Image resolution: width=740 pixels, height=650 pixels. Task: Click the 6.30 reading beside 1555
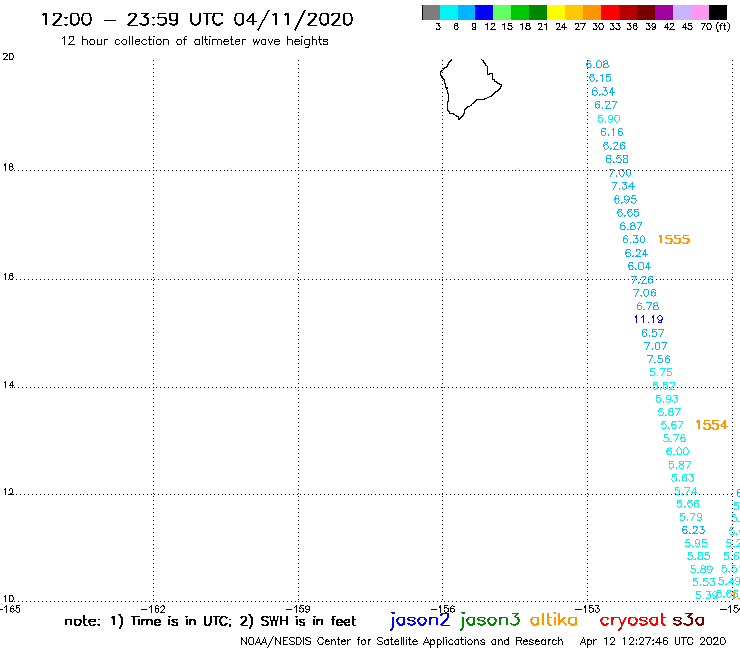click(634, 240)
